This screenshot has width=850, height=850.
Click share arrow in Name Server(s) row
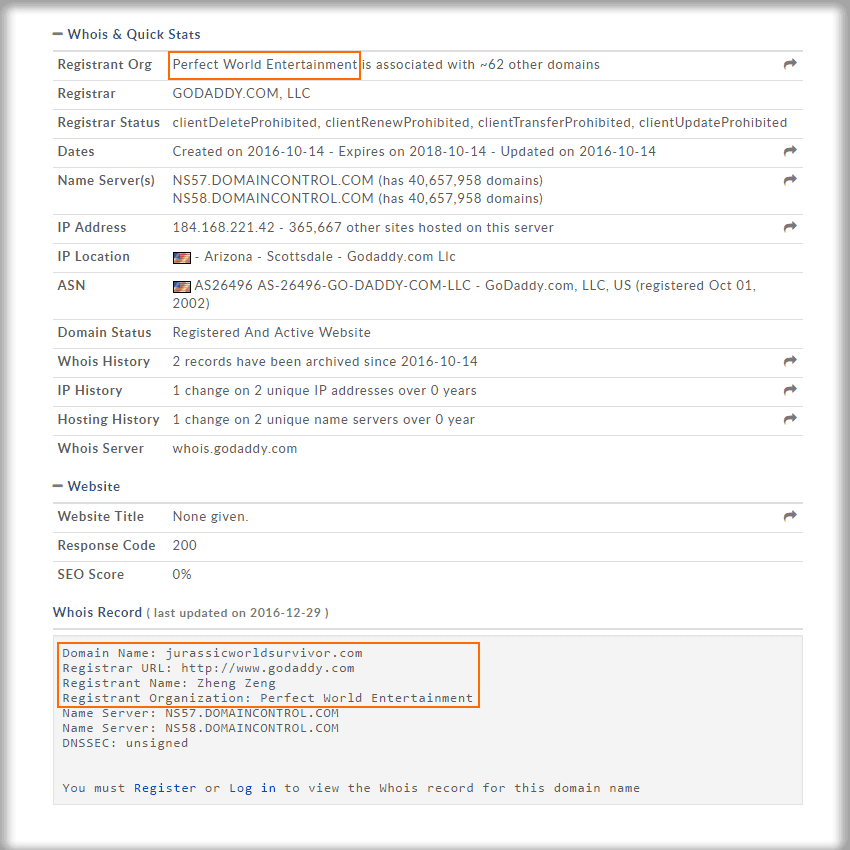(x=790, y=179)
